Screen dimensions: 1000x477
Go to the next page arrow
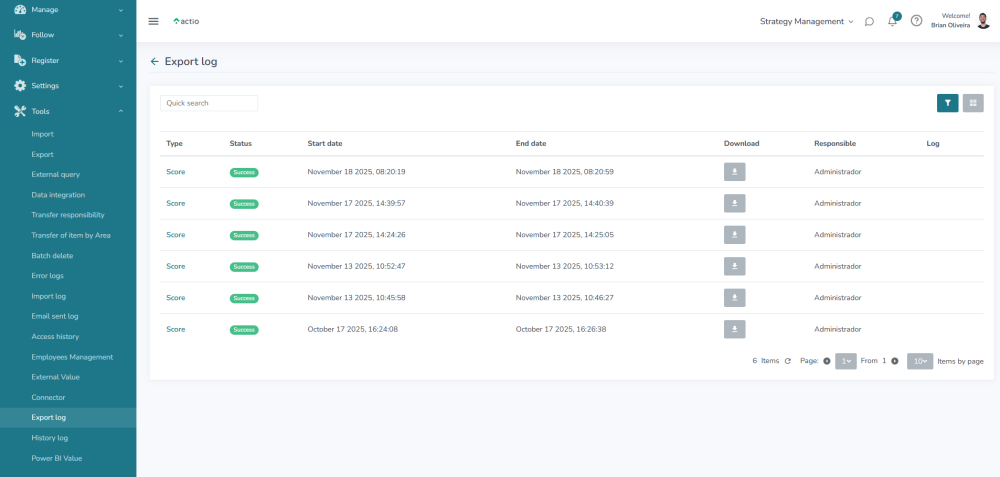point(895,361)
